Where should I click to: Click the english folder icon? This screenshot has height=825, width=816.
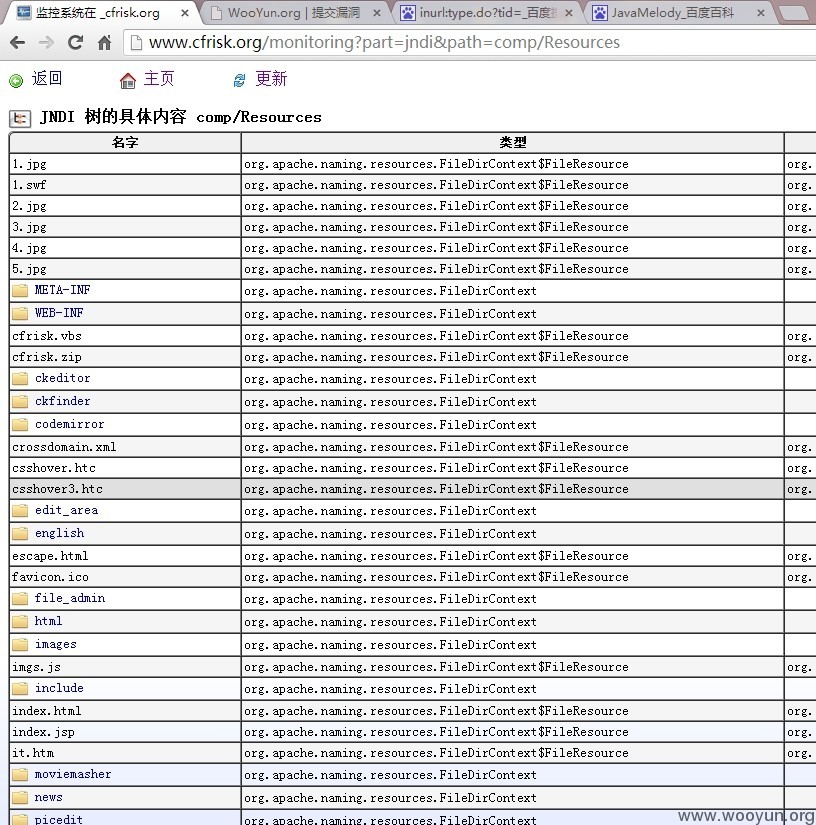tap(20, 534)
